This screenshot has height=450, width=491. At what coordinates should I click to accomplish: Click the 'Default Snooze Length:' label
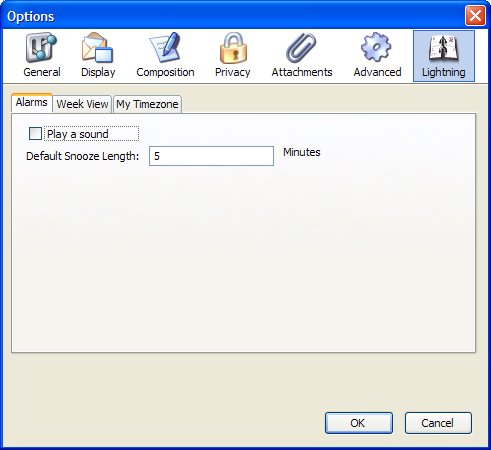click(82, 156)
